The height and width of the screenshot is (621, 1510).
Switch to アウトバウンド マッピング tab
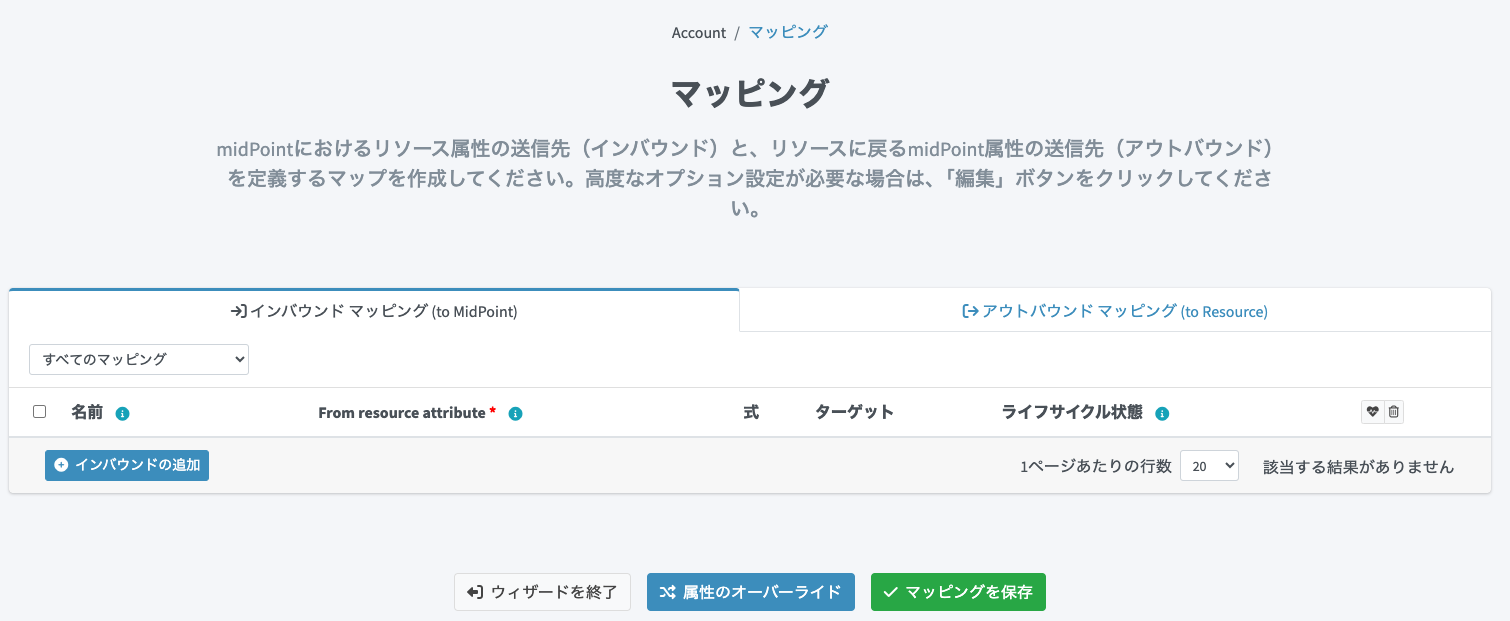click(x=1115, y=311)
